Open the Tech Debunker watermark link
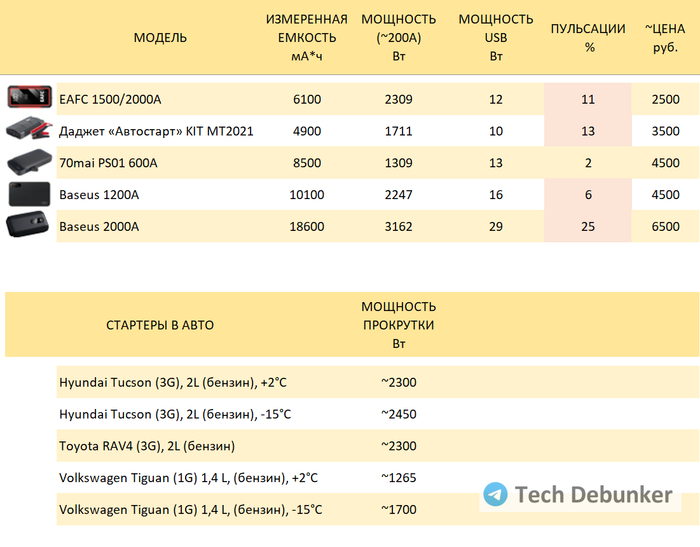This screenshot has width=700, height=547. coord(592,494)
